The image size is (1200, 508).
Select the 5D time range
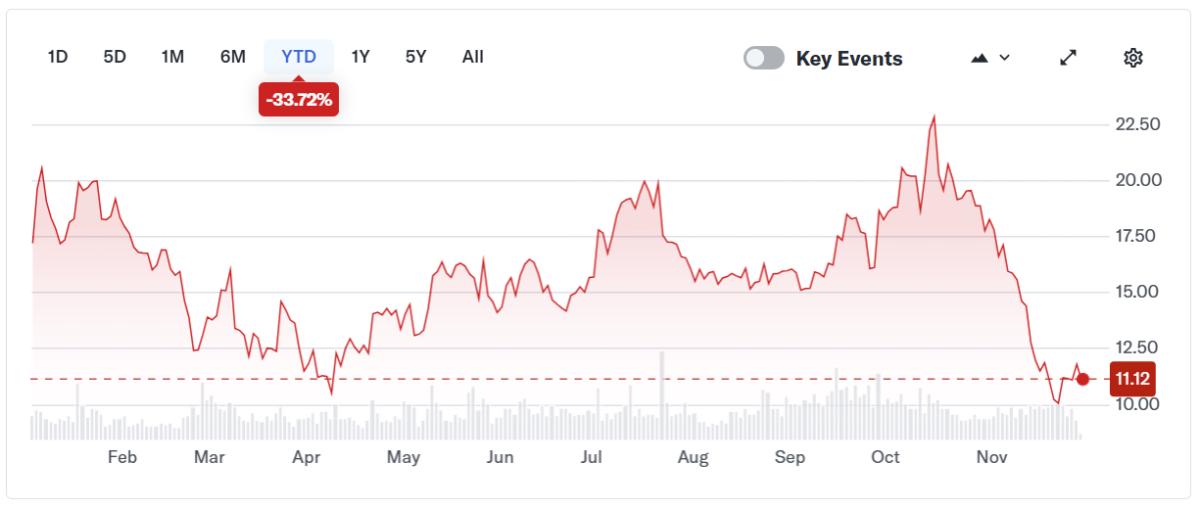(115, 57)
